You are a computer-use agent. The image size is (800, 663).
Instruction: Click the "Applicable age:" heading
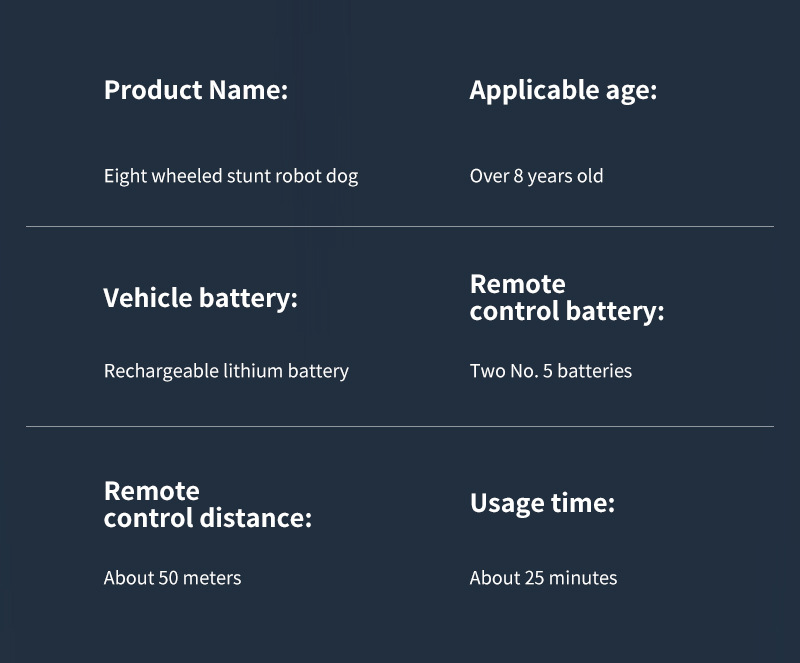point(563,90)
